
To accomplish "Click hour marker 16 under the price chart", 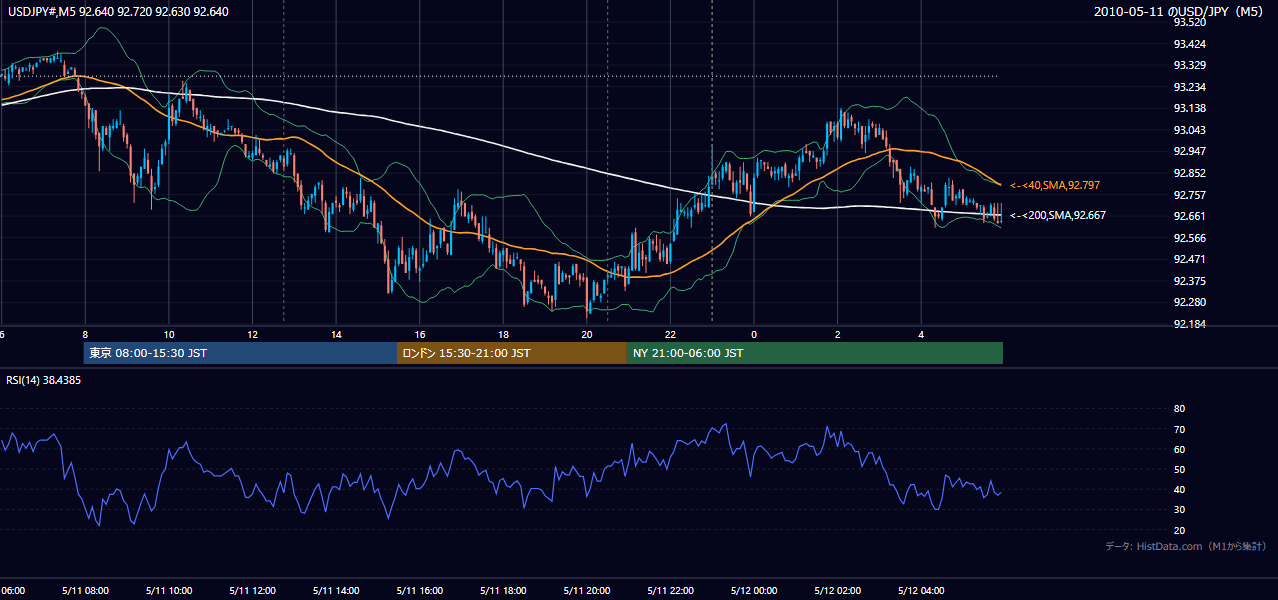I will click(x=420, y=334).
